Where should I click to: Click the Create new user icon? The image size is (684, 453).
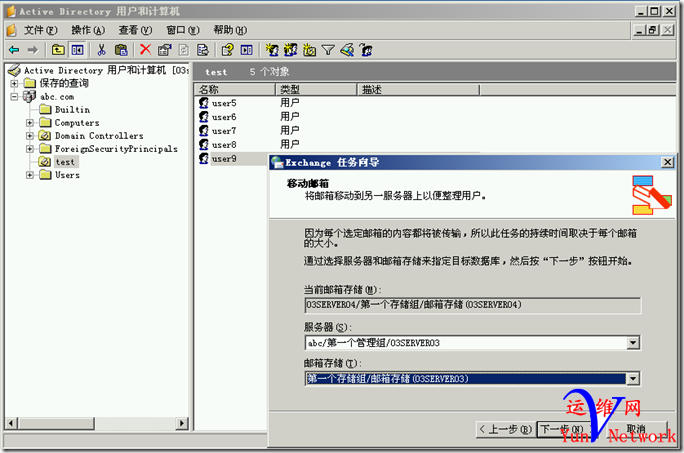point(272,50)
